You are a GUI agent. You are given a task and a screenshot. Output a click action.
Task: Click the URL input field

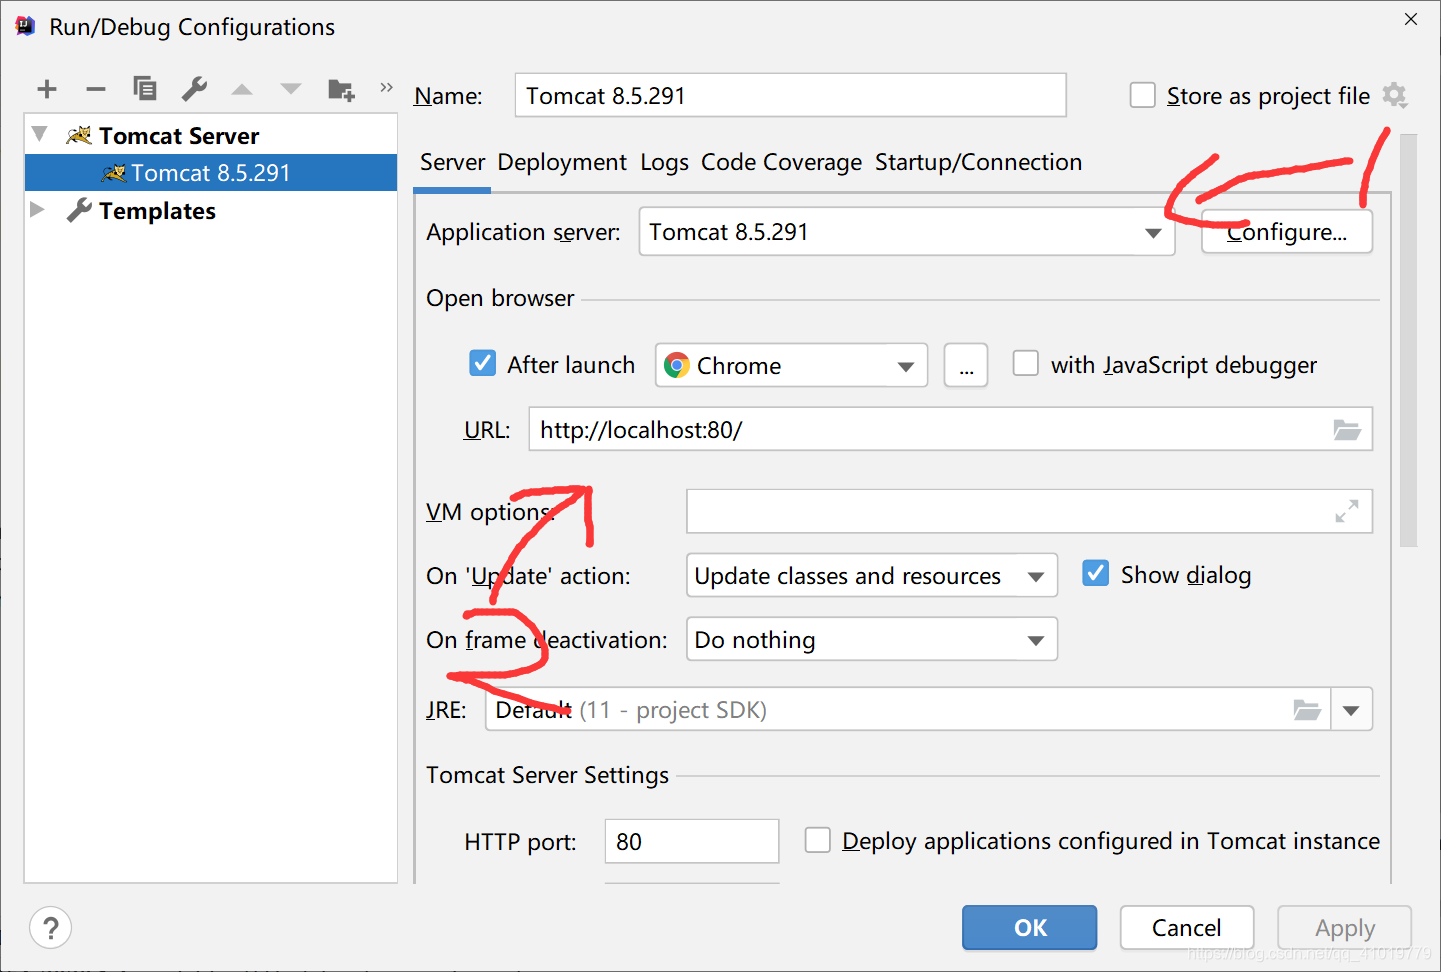(x=950, y=429)
